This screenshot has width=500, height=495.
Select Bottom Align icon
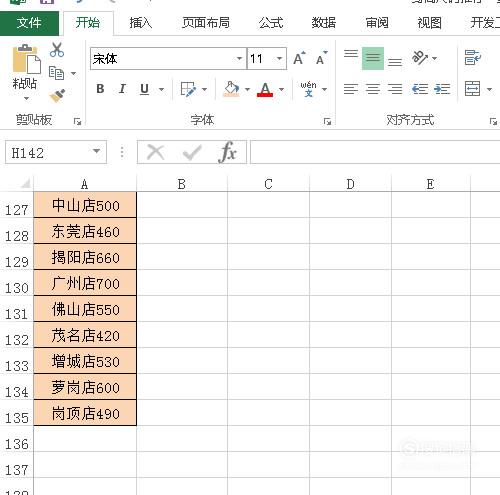395,62
